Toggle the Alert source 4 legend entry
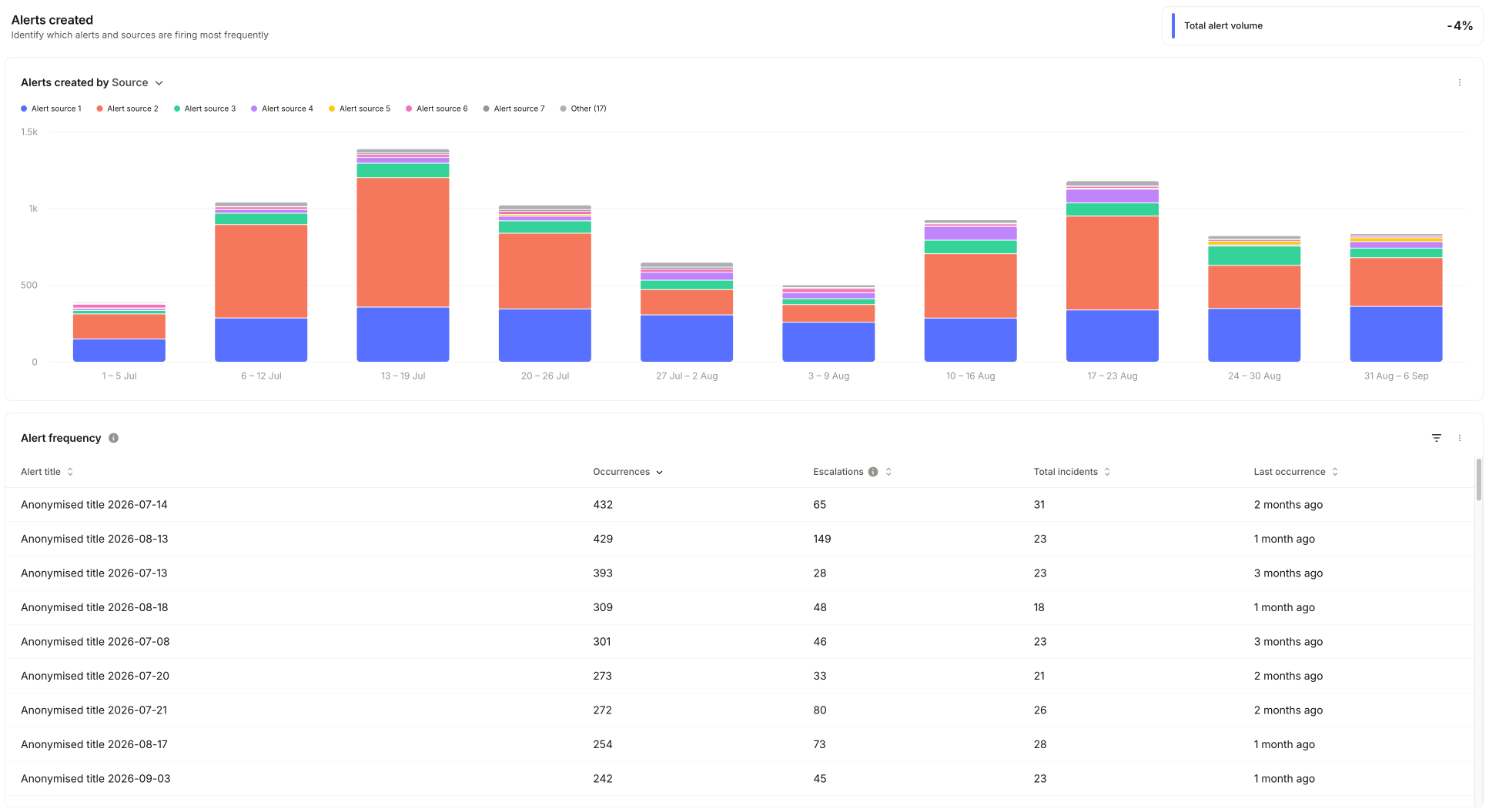 282,108
